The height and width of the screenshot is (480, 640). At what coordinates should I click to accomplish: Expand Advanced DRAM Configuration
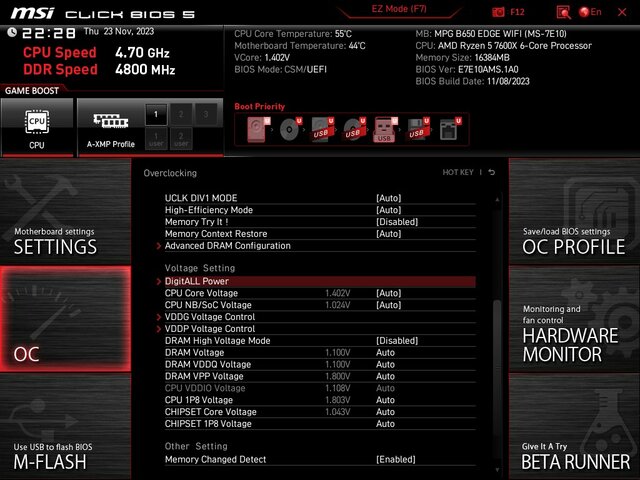(x=227, y=246)
